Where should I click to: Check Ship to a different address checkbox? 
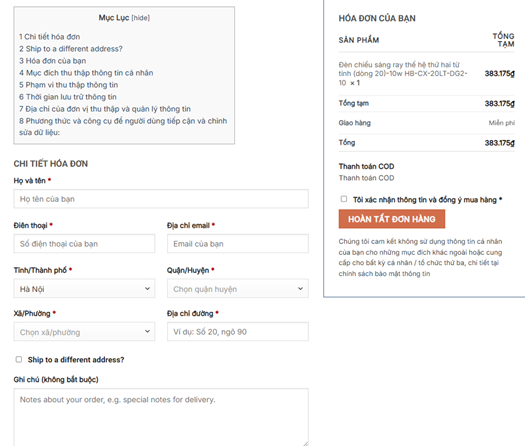tap(19, 359)
